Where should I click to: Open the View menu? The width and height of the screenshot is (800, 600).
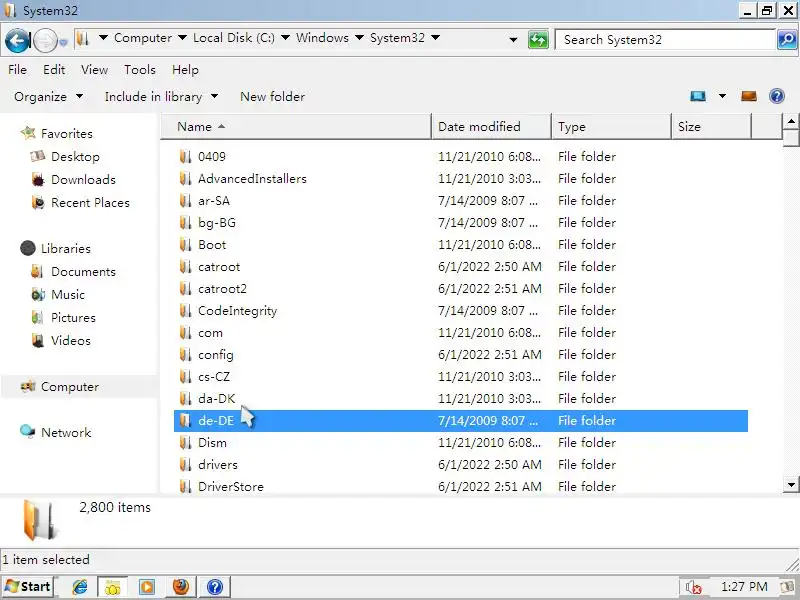tap(94, 70)
